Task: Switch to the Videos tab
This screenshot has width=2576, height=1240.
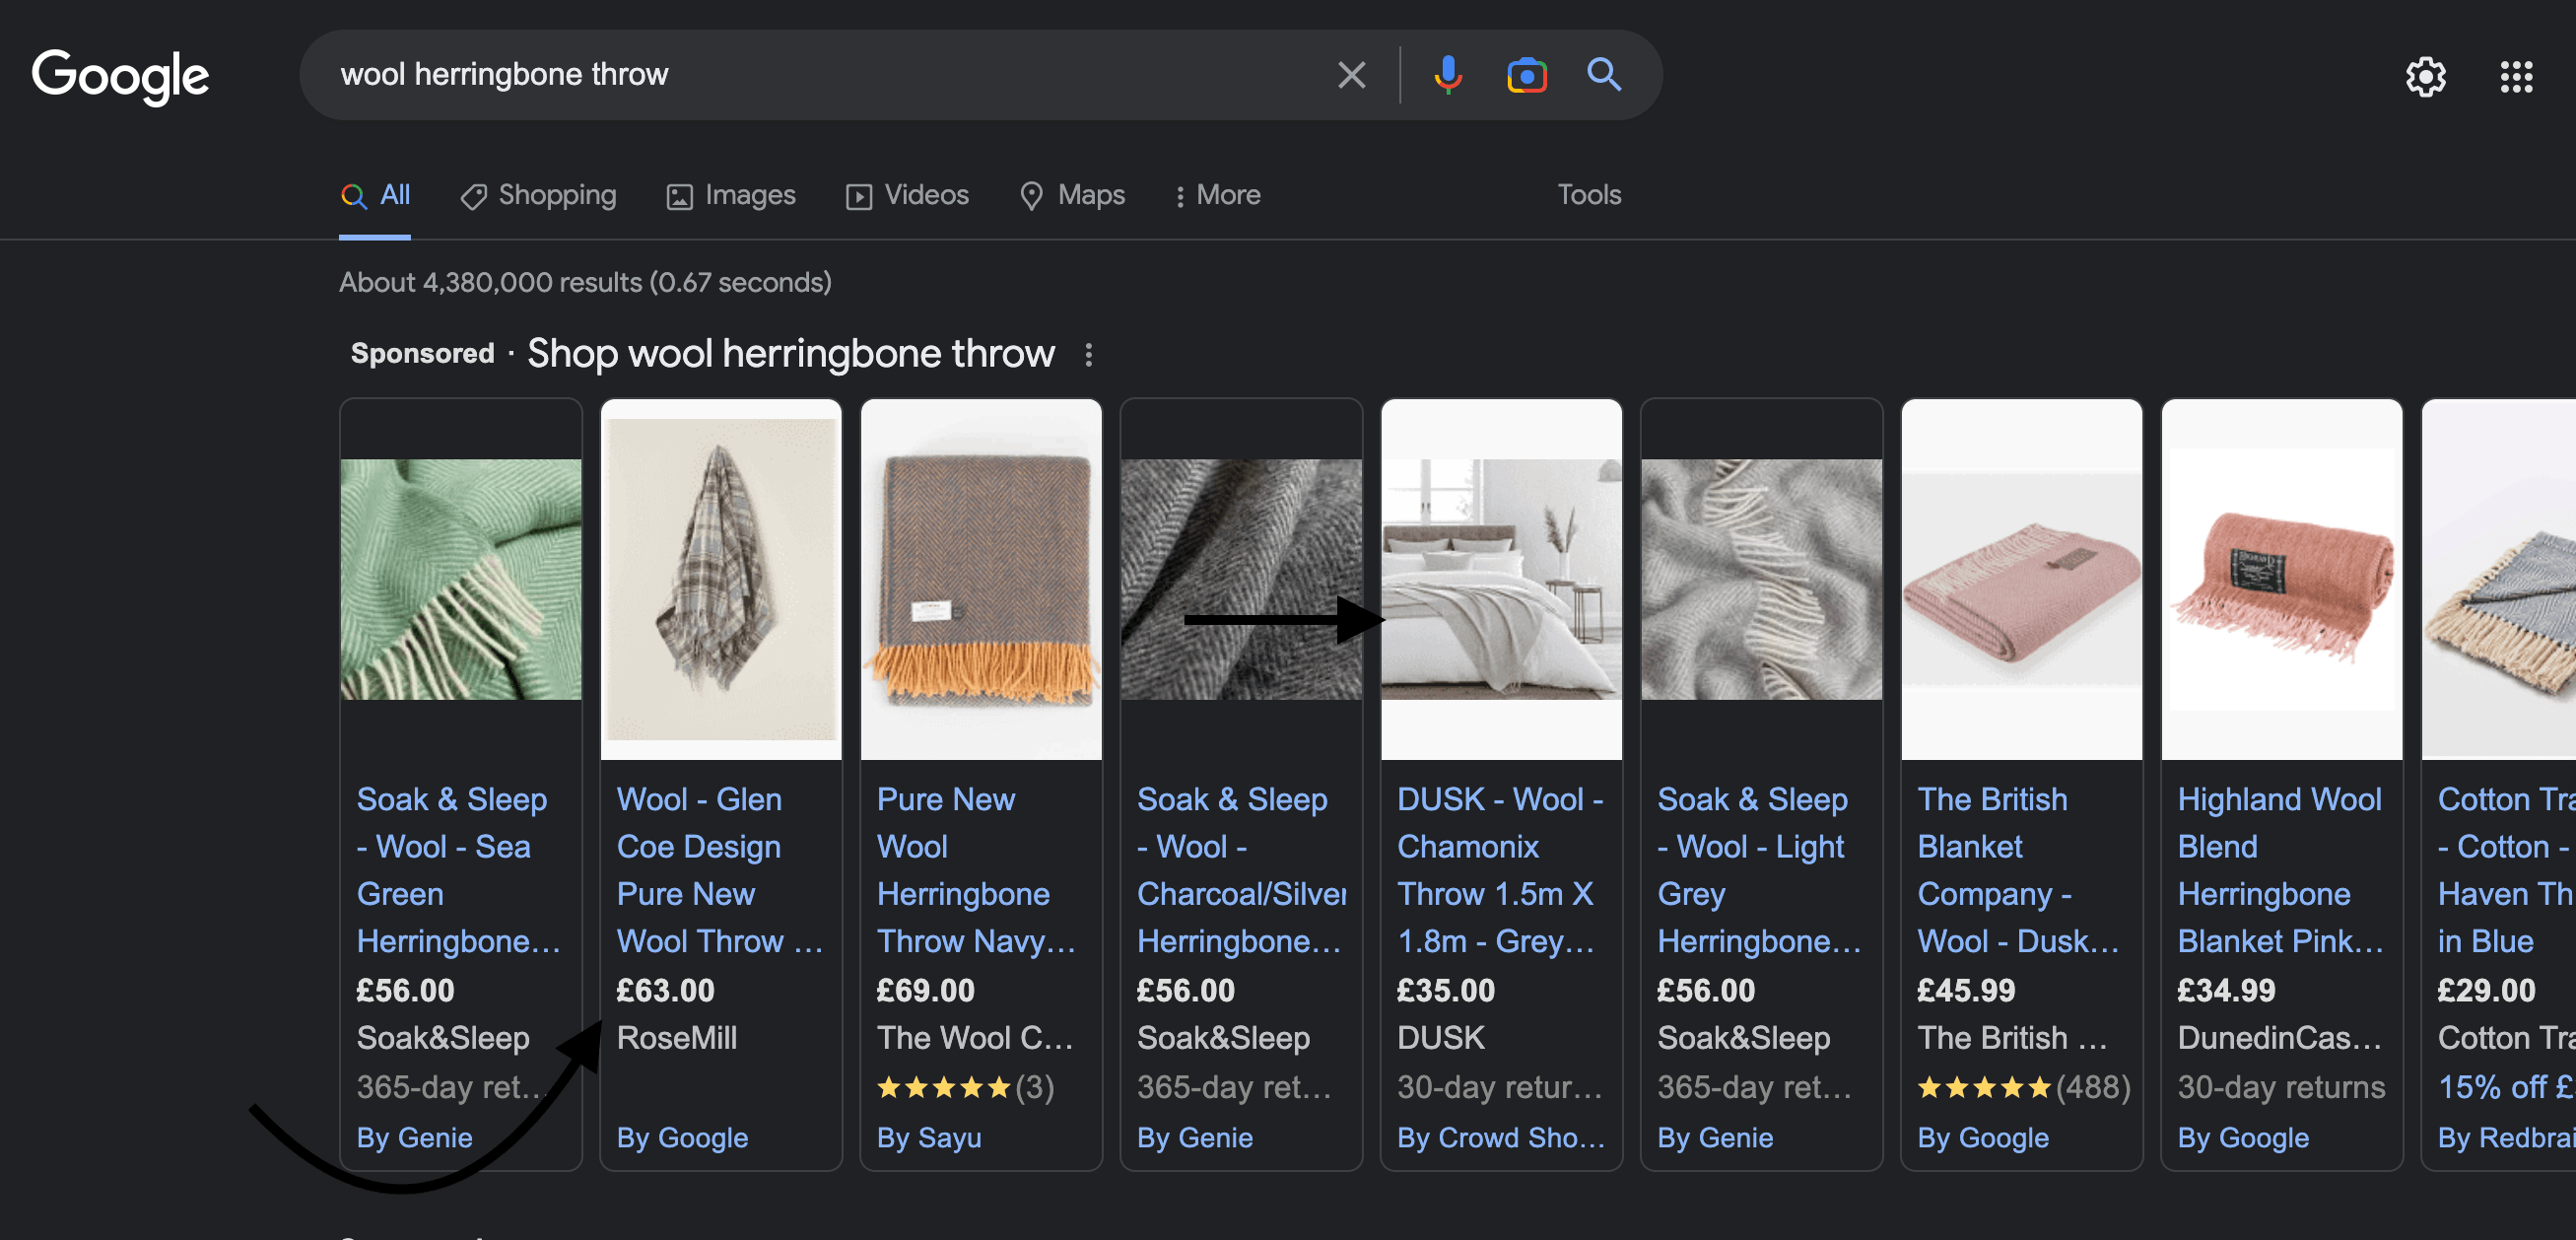Action: click(907, 195)
